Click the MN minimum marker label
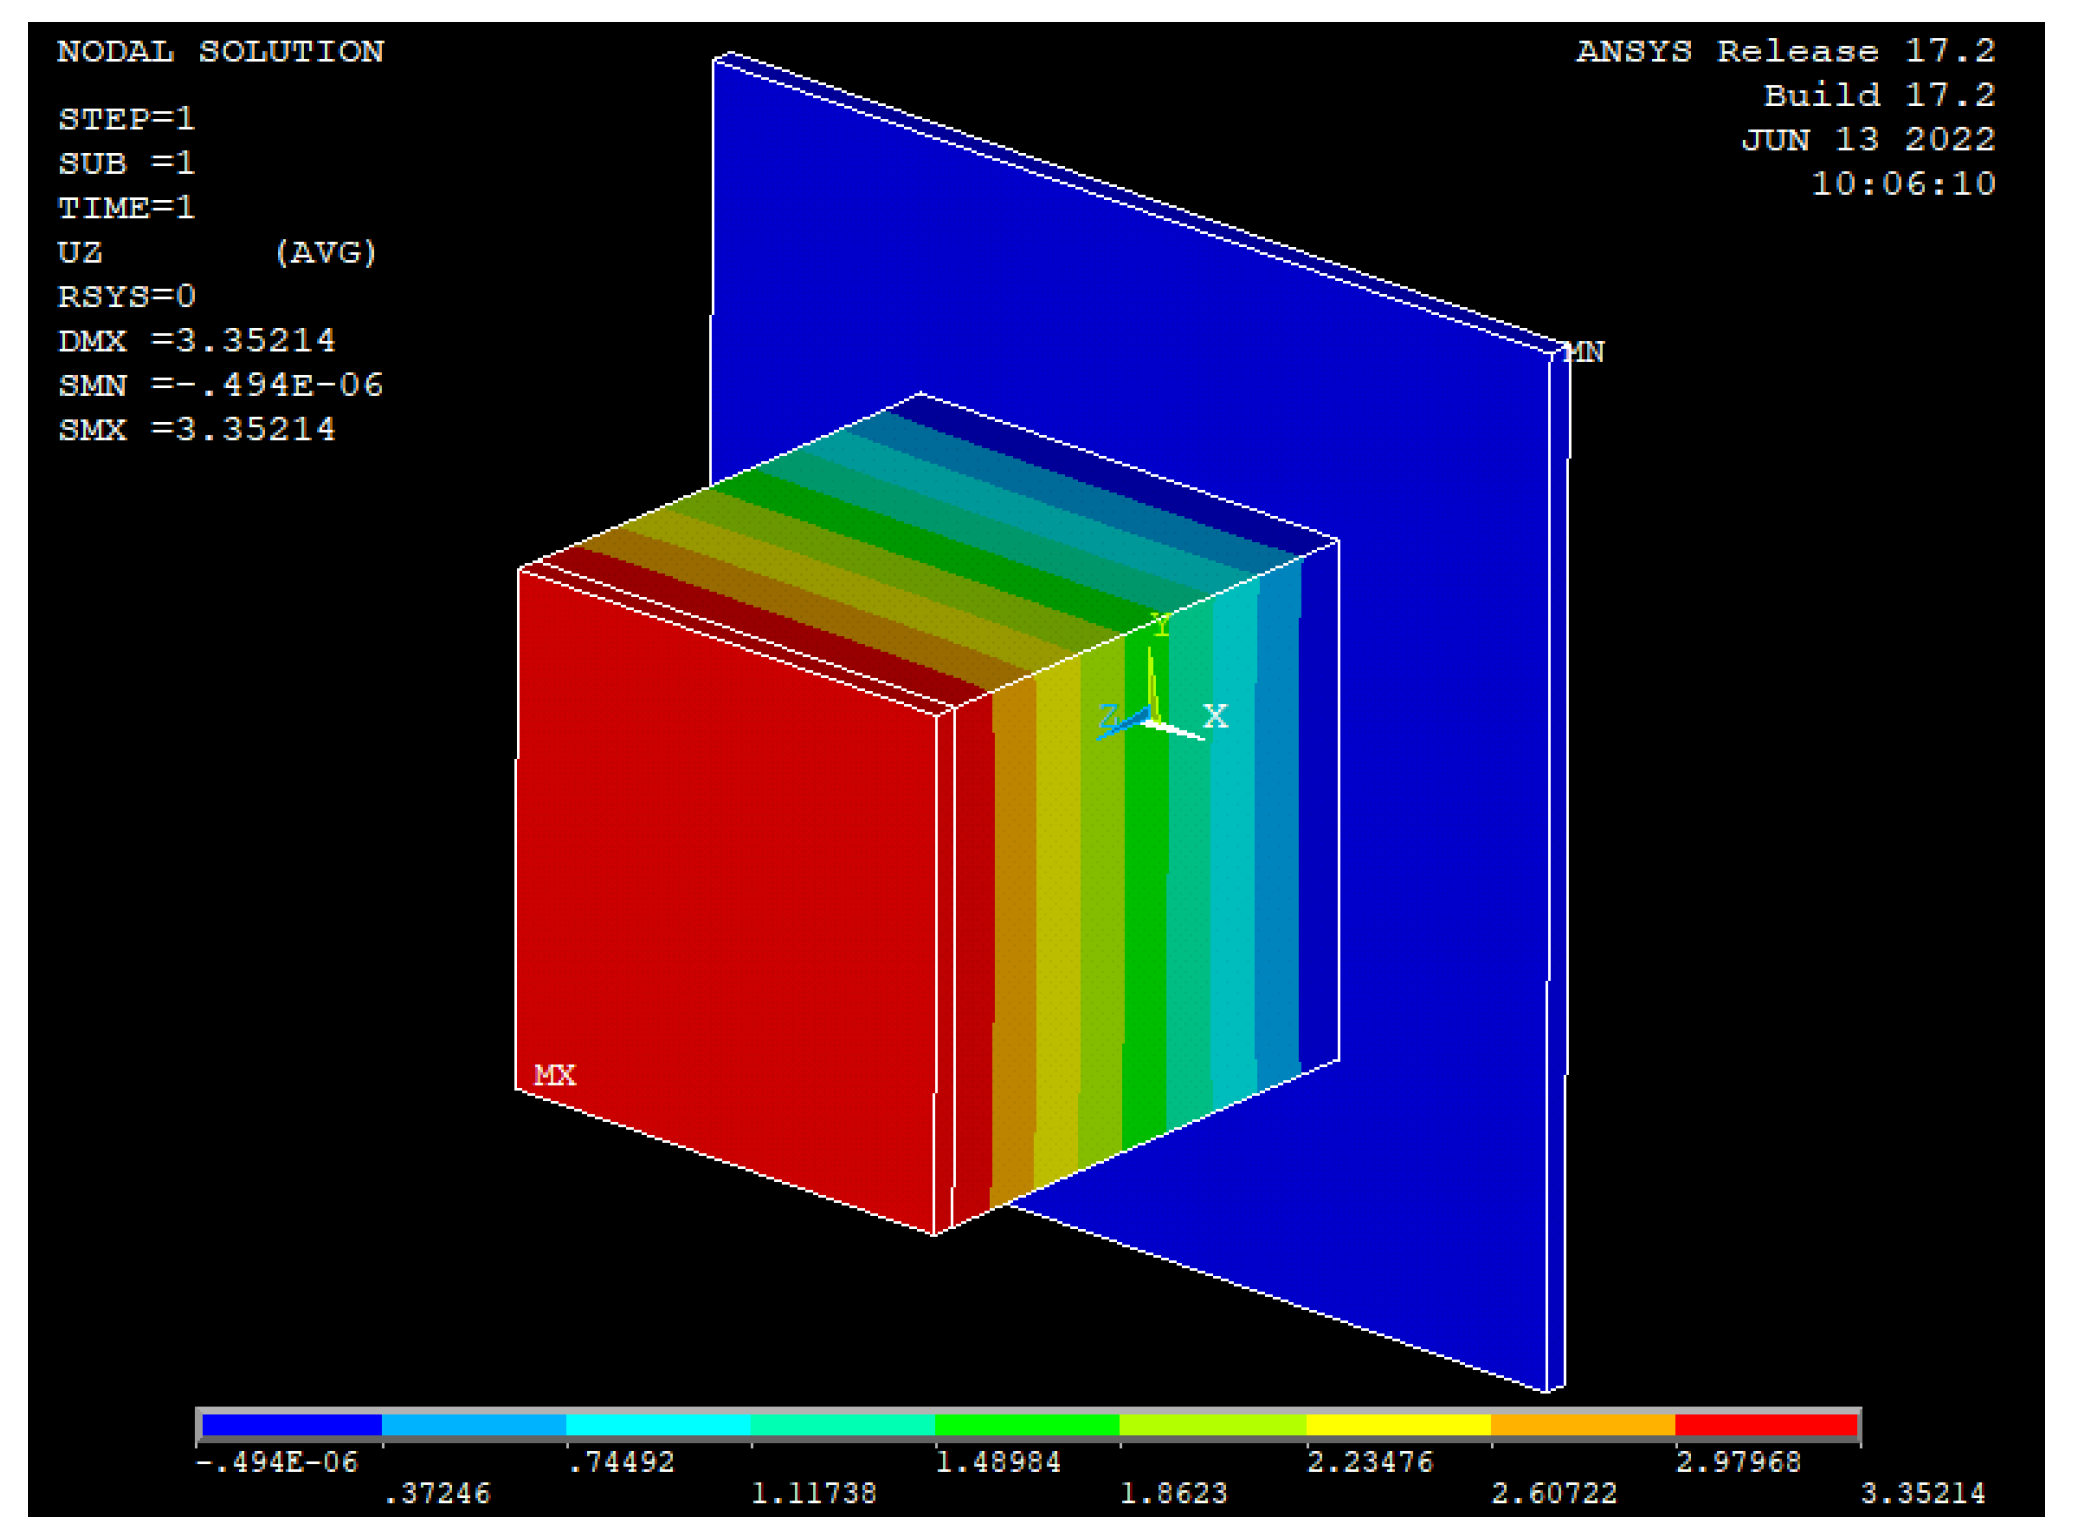This screenshot has width=2073, height=1539. point(1584,352)
